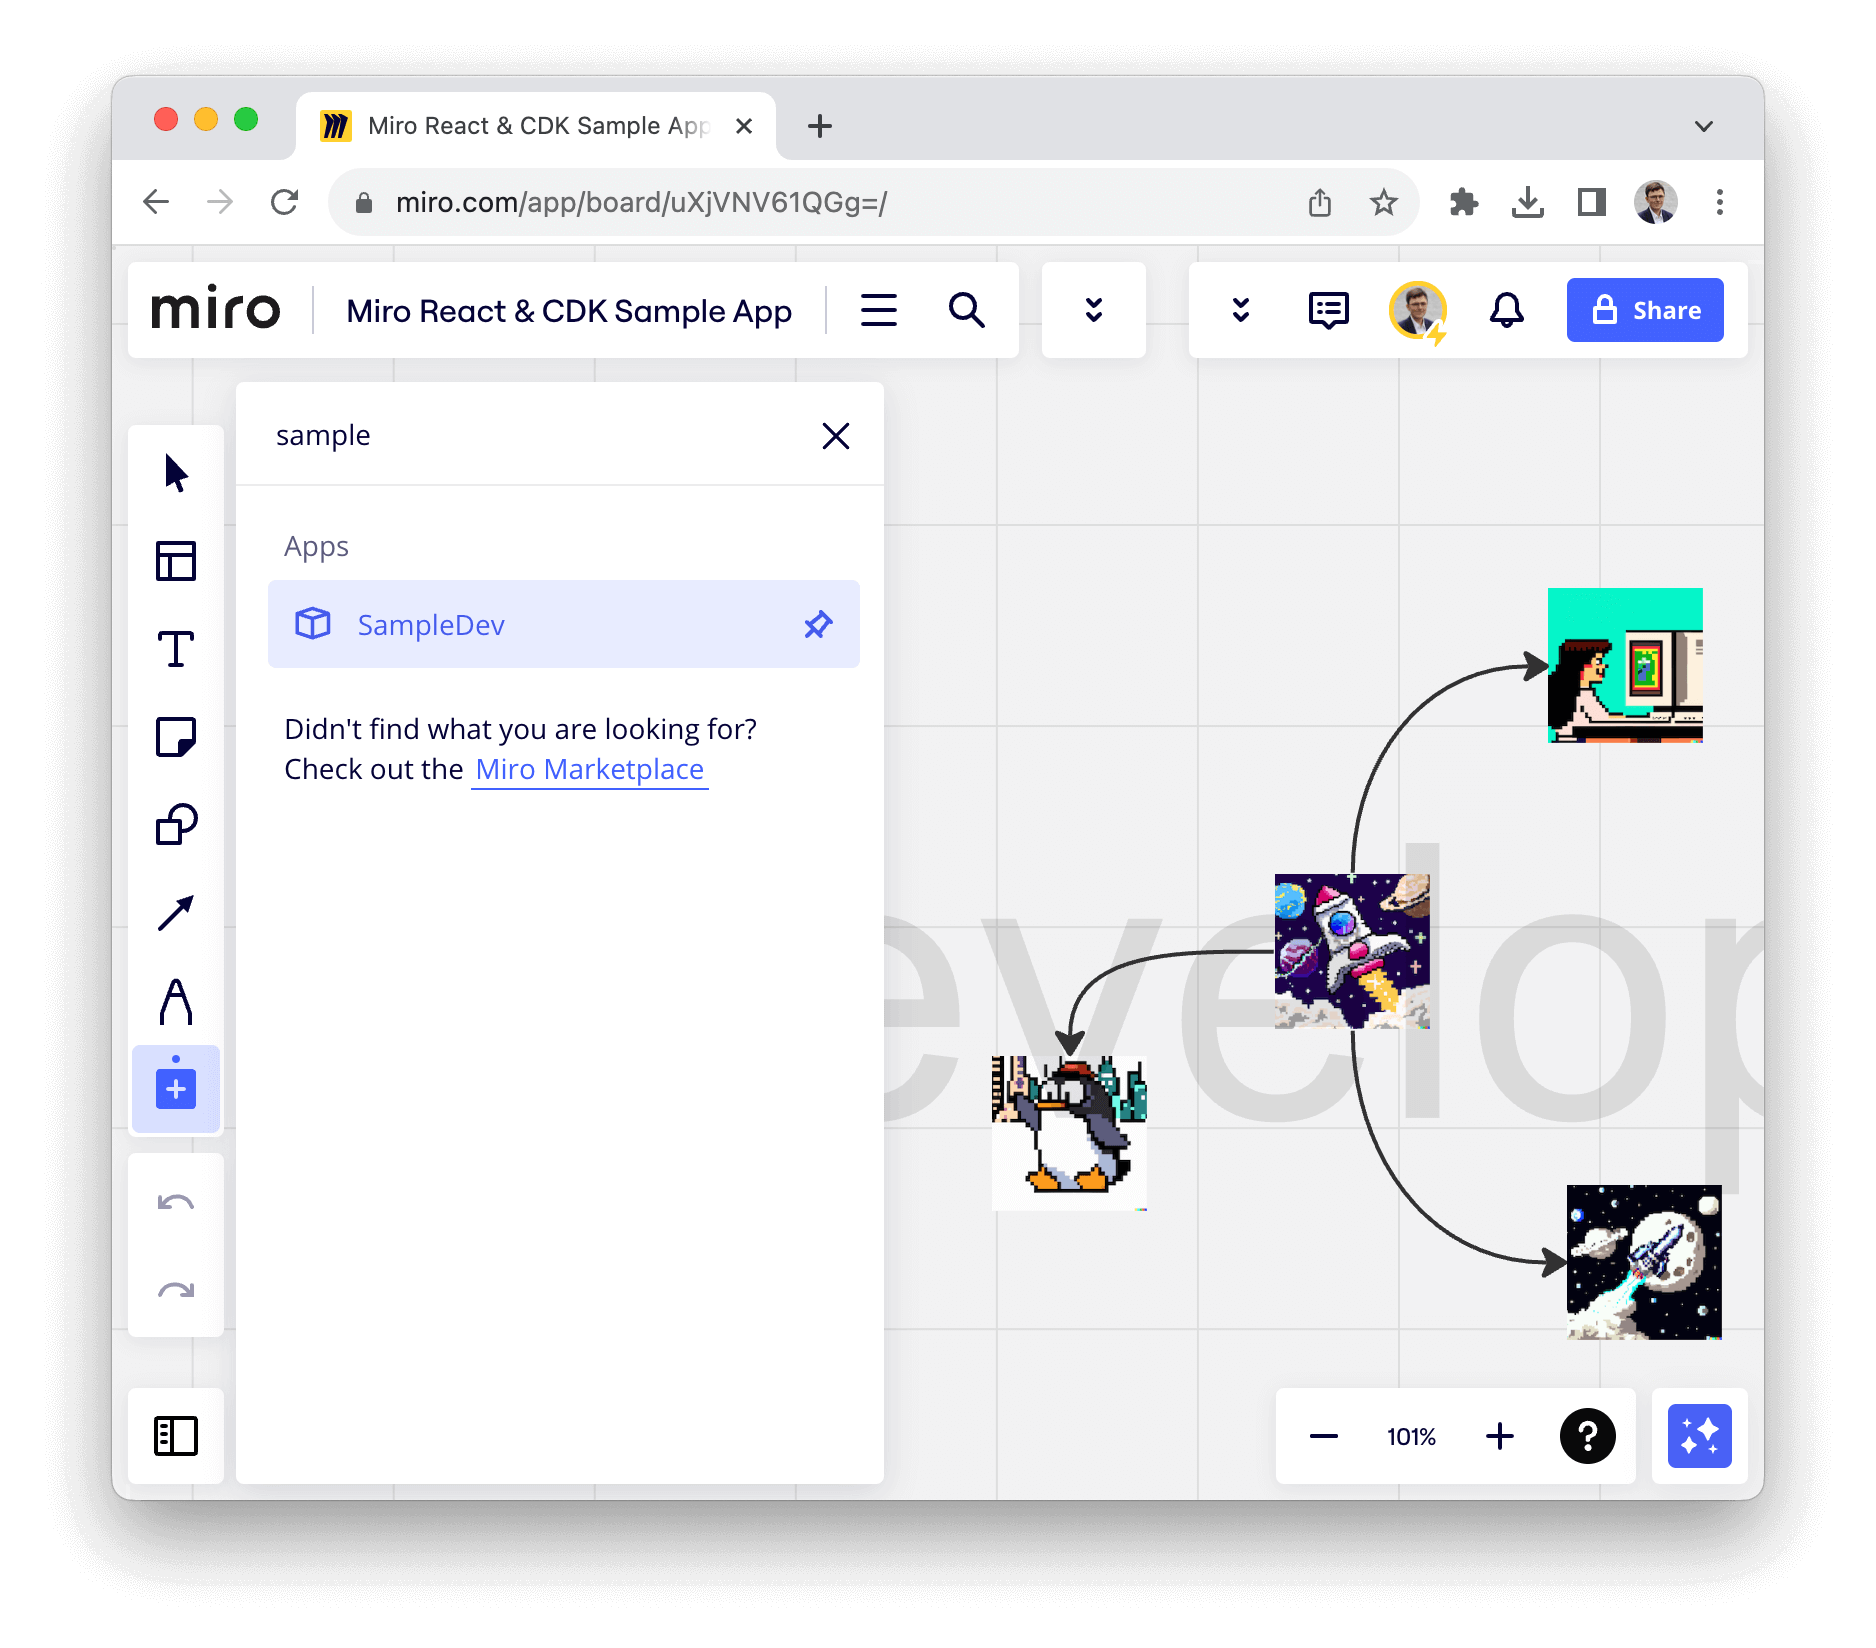Reload the browser page
The height and width of the screenshot is (1648, 1876).
pyautogui.click(x=285, y=202)
